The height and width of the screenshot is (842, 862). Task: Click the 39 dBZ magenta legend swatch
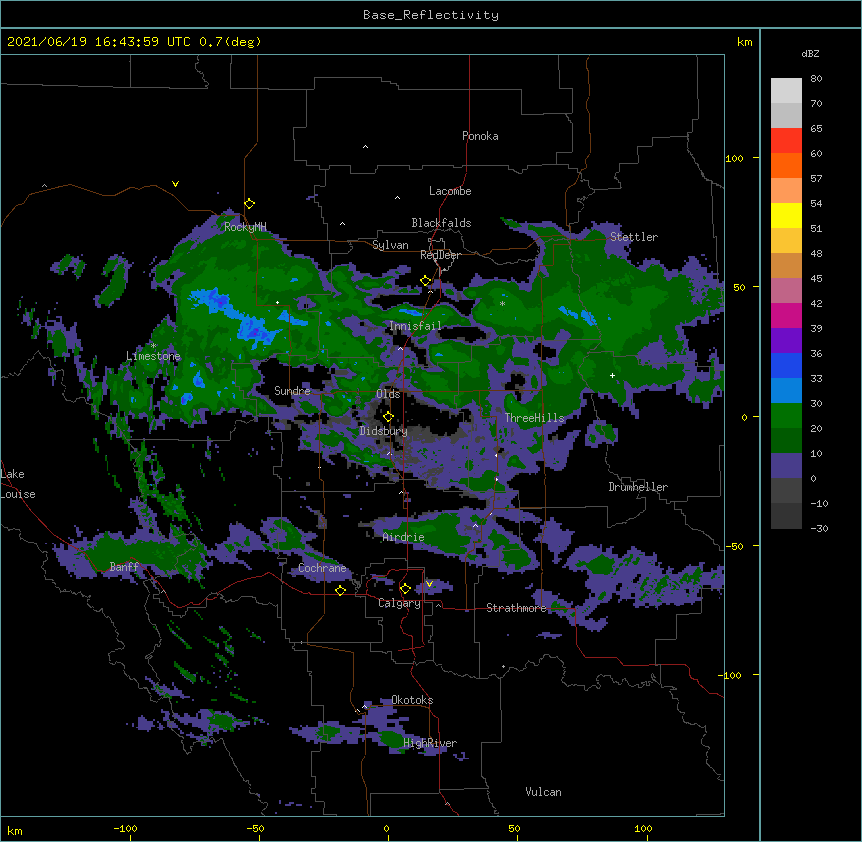786,315
